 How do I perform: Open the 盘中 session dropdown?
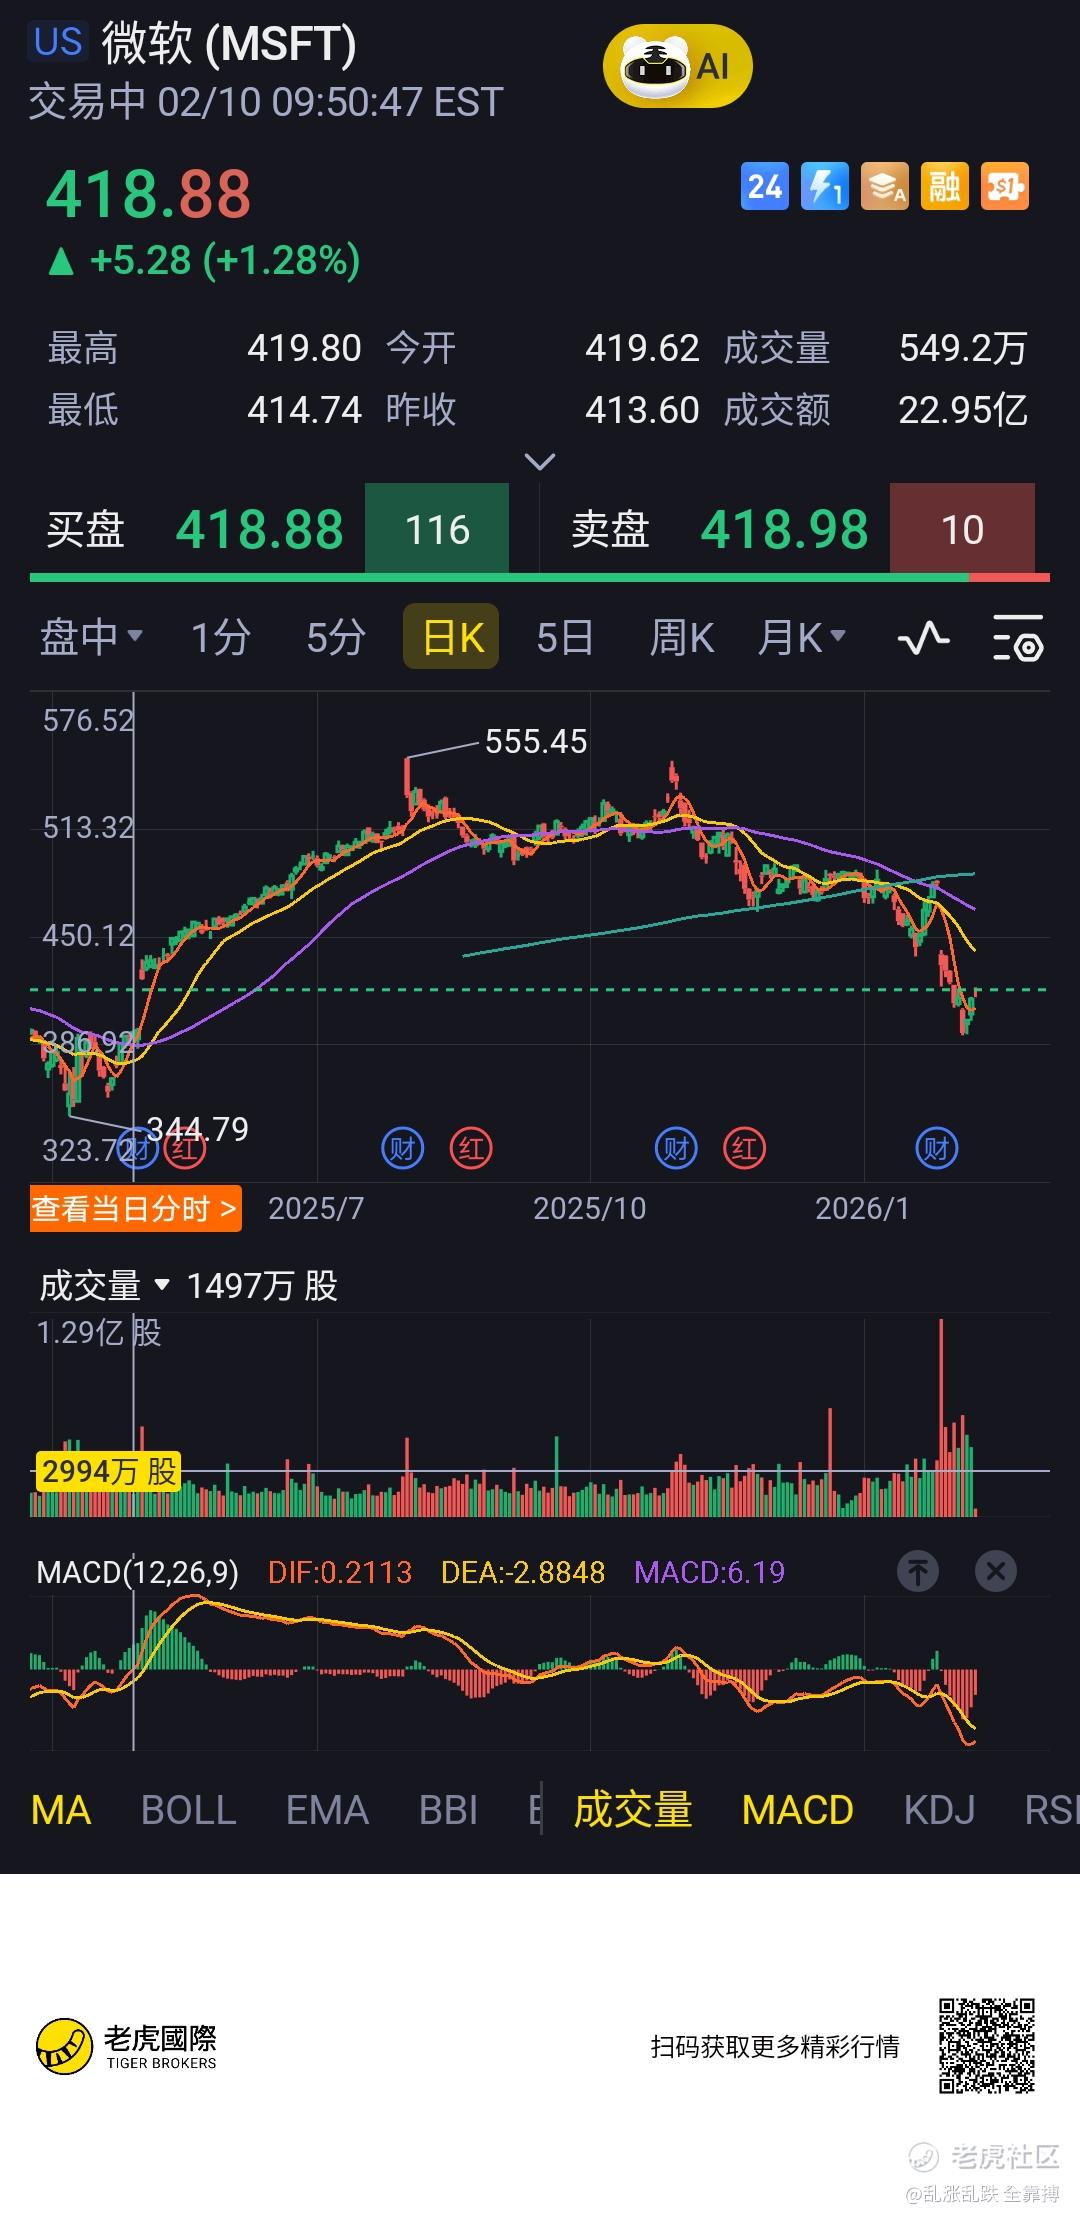pos(91,637)
